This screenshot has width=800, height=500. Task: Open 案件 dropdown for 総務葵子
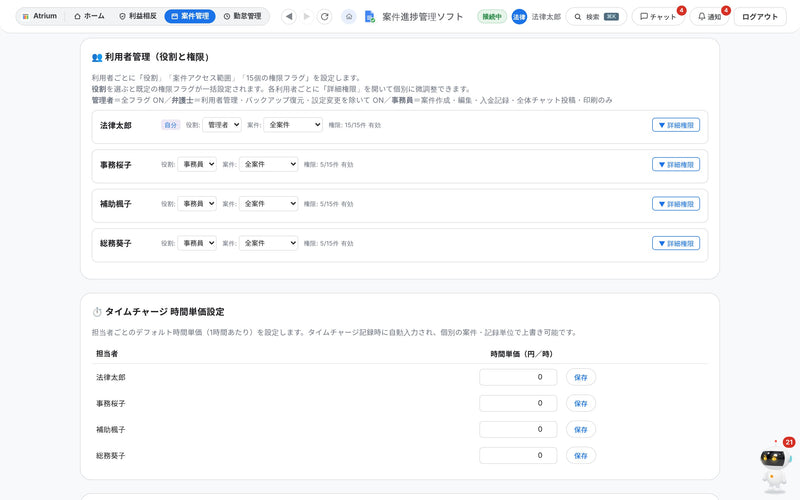point(268,243)
